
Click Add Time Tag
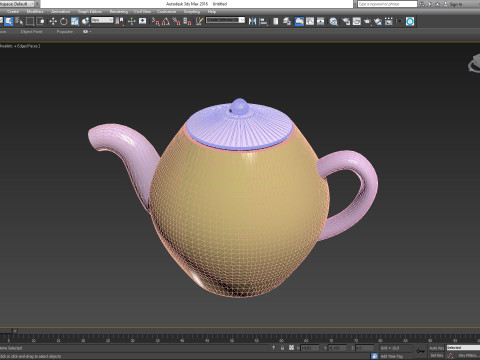tap(392, 356)
